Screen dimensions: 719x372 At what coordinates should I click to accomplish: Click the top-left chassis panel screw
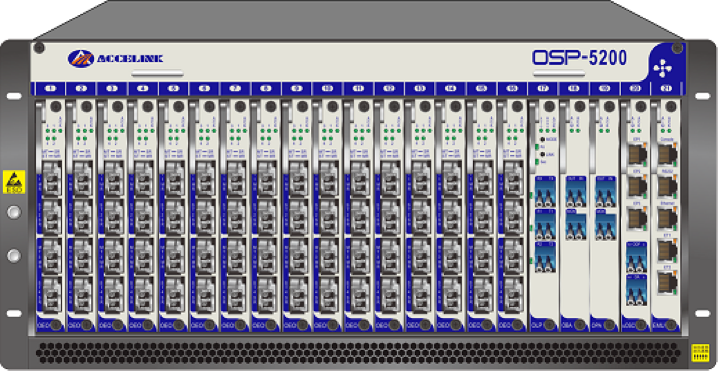click(x=39, y=48)
